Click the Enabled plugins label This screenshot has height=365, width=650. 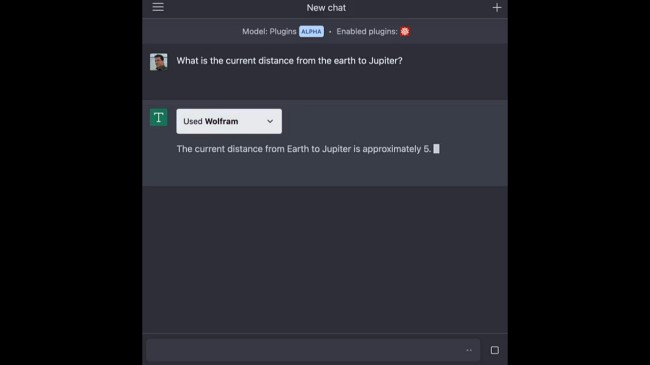point(366,32)
